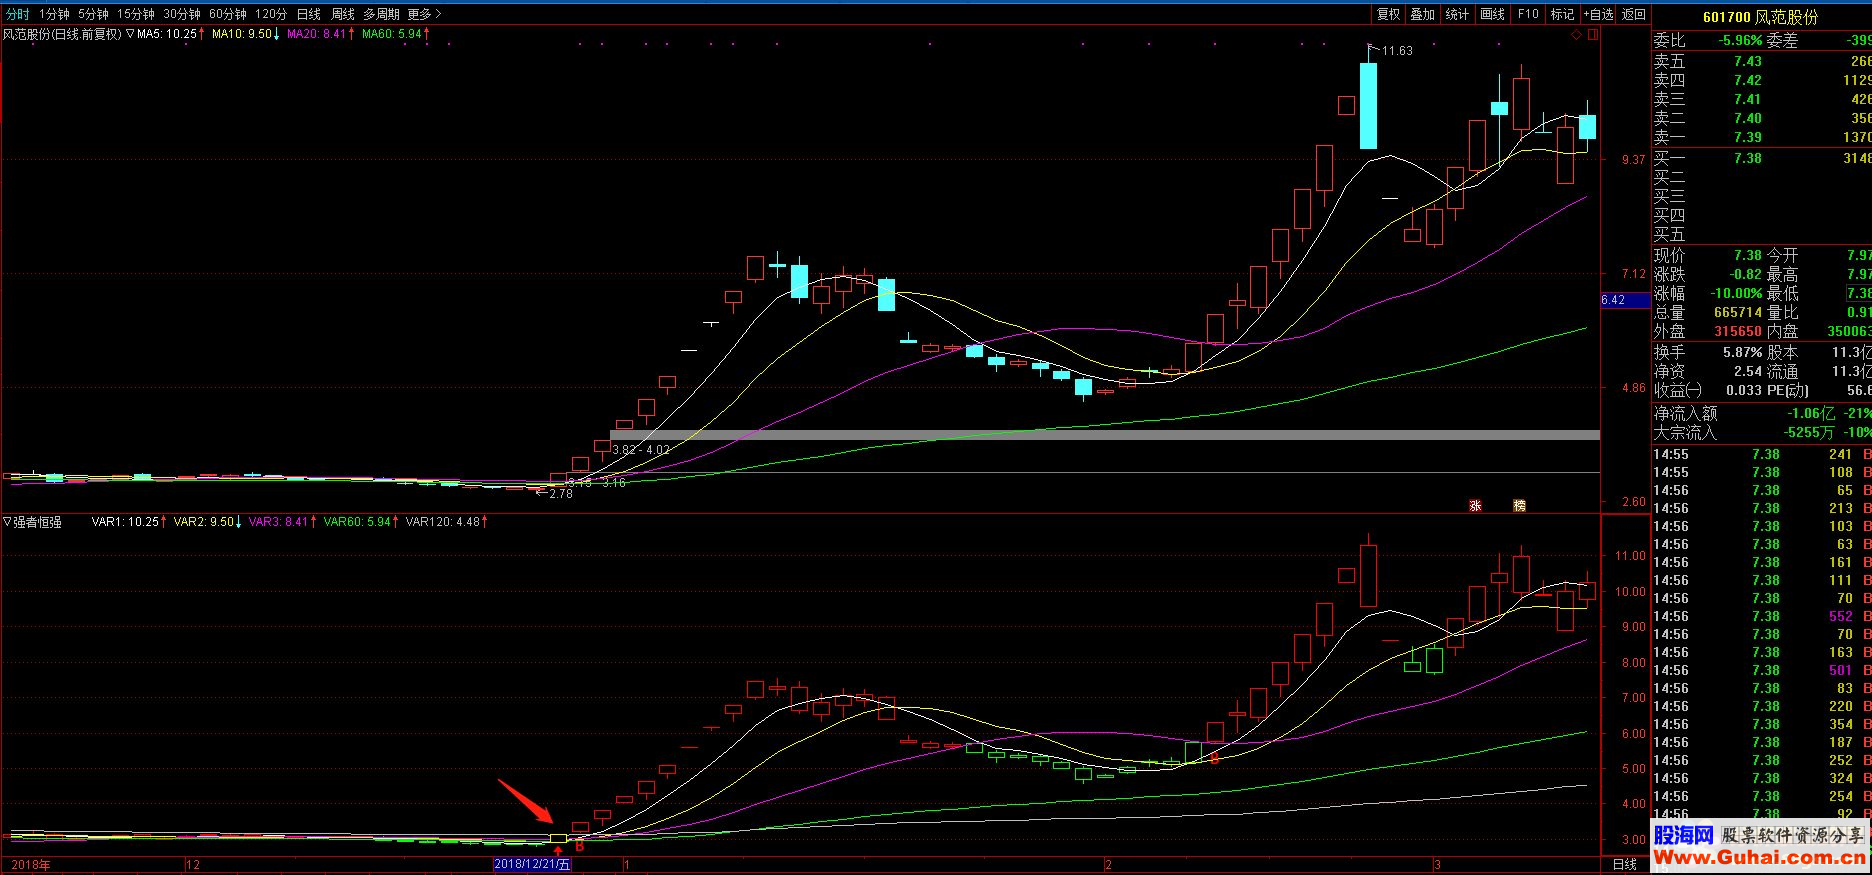This screenshot has height=875, width=1872.
Task: Click the diamond icon above the main chart
Action: (x=1576, y=34)
